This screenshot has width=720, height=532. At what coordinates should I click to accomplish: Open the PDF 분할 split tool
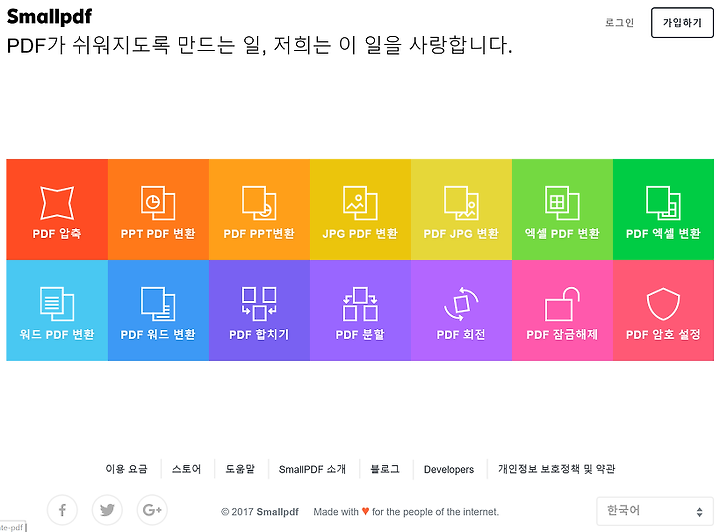coord(360,310)
